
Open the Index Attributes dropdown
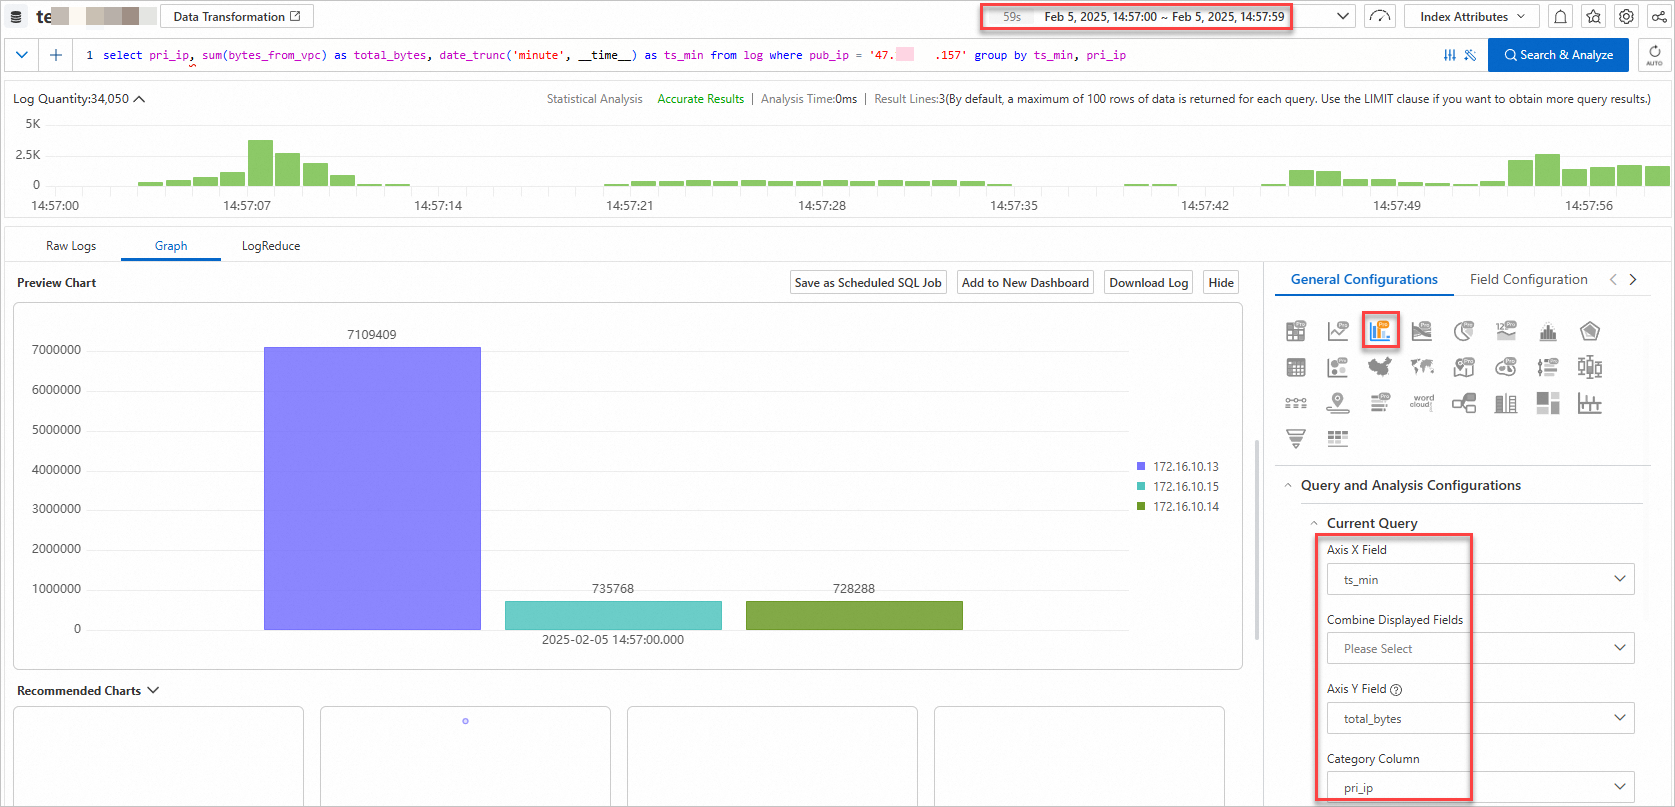pos(1472,17)
